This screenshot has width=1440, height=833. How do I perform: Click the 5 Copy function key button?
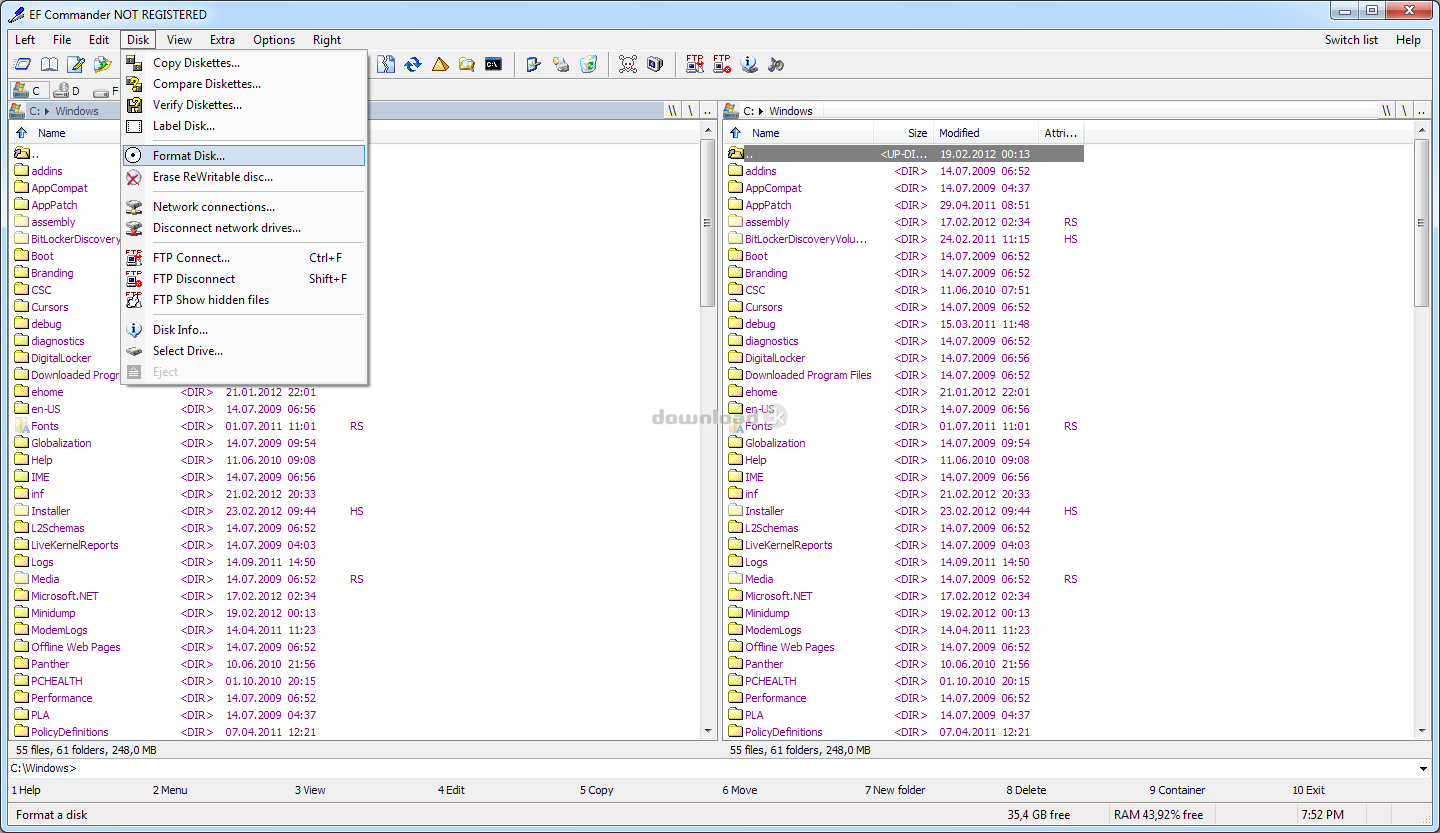[x=597, y=790]
